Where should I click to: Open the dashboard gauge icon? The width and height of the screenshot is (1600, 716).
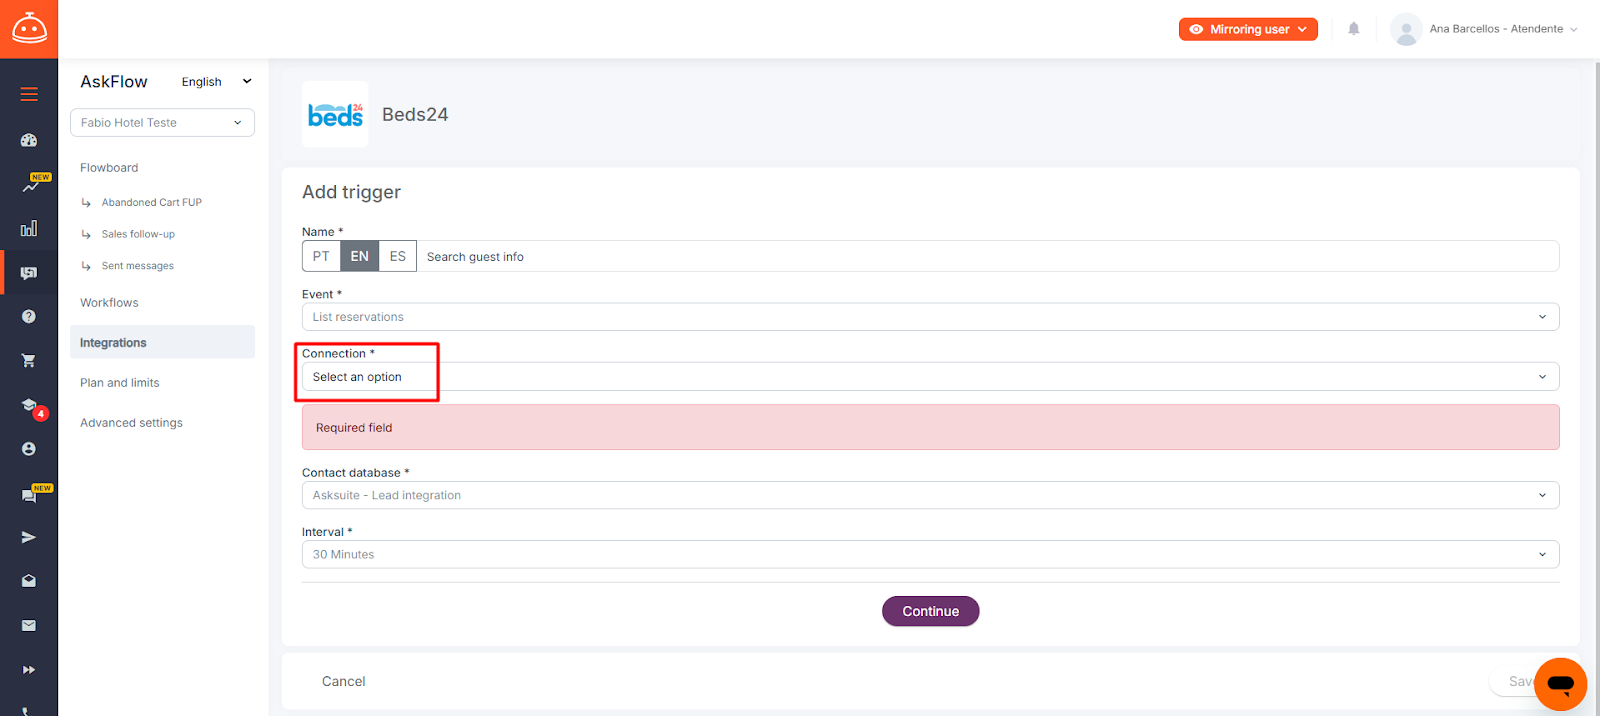[x=29, y=140]
